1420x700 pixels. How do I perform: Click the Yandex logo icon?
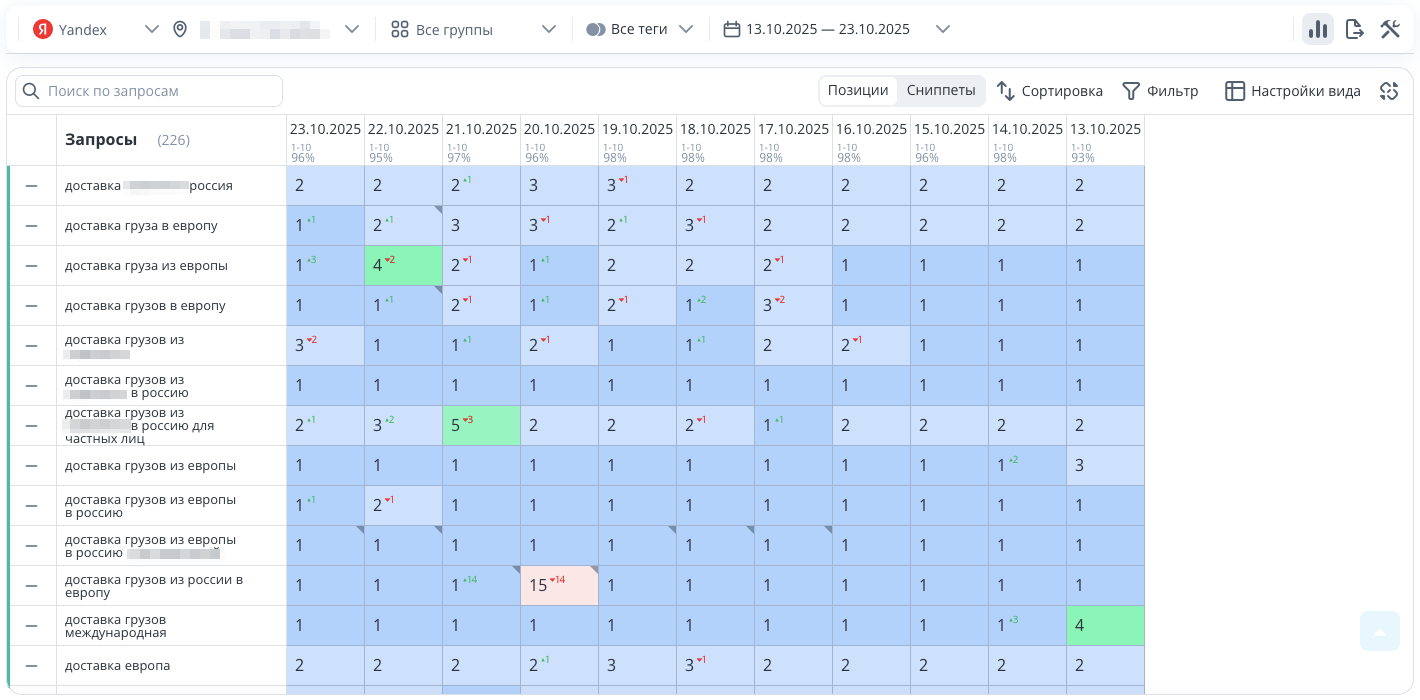(42, 29)
